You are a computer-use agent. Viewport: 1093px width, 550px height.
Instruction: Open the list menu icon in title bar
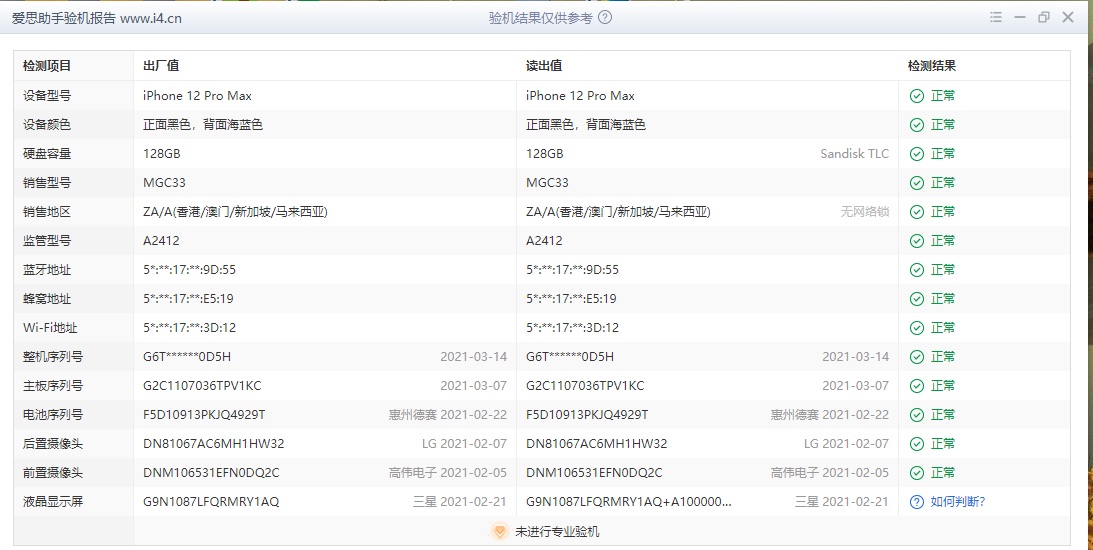[x=995, y=17]
